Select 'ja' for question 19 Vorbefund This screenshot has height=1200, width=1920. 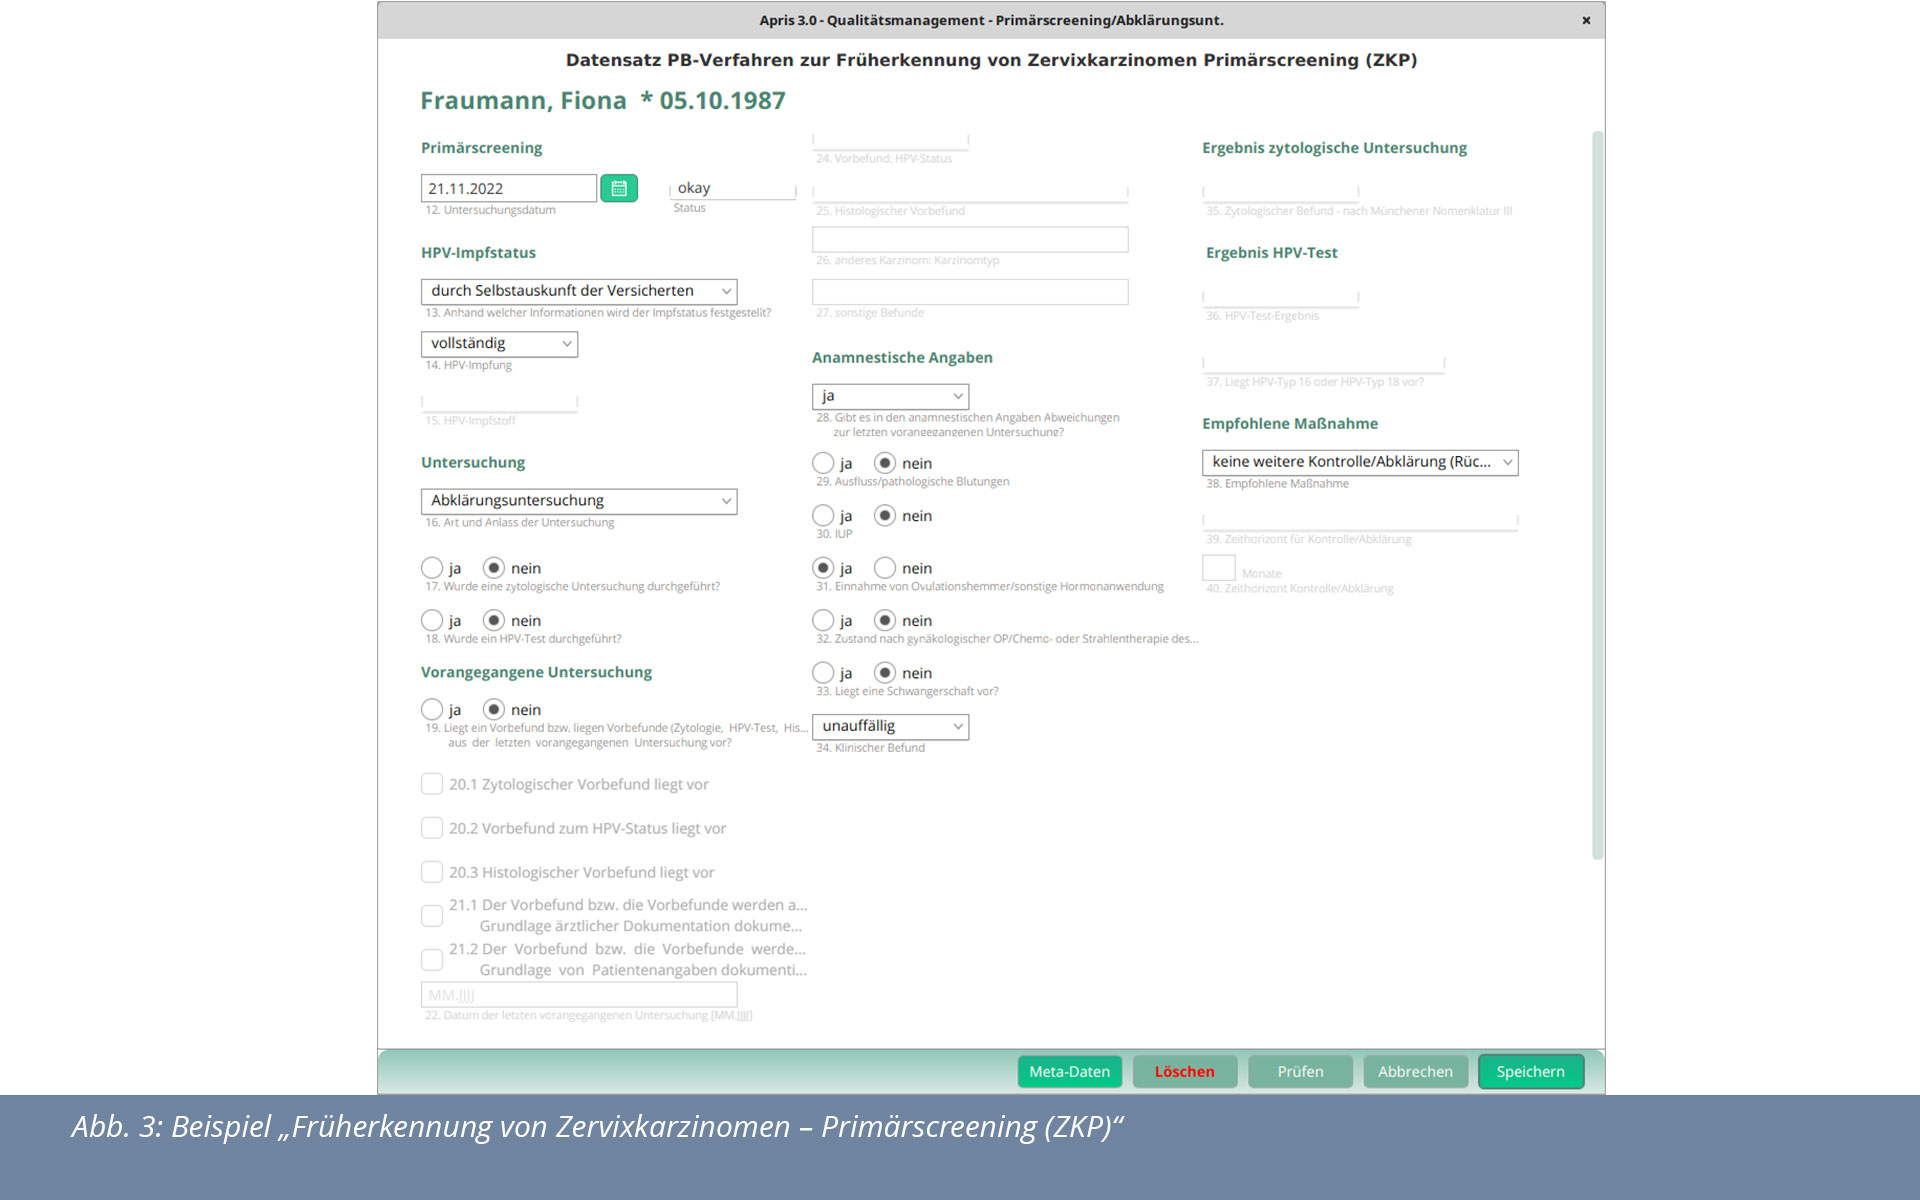pos(432,709)
